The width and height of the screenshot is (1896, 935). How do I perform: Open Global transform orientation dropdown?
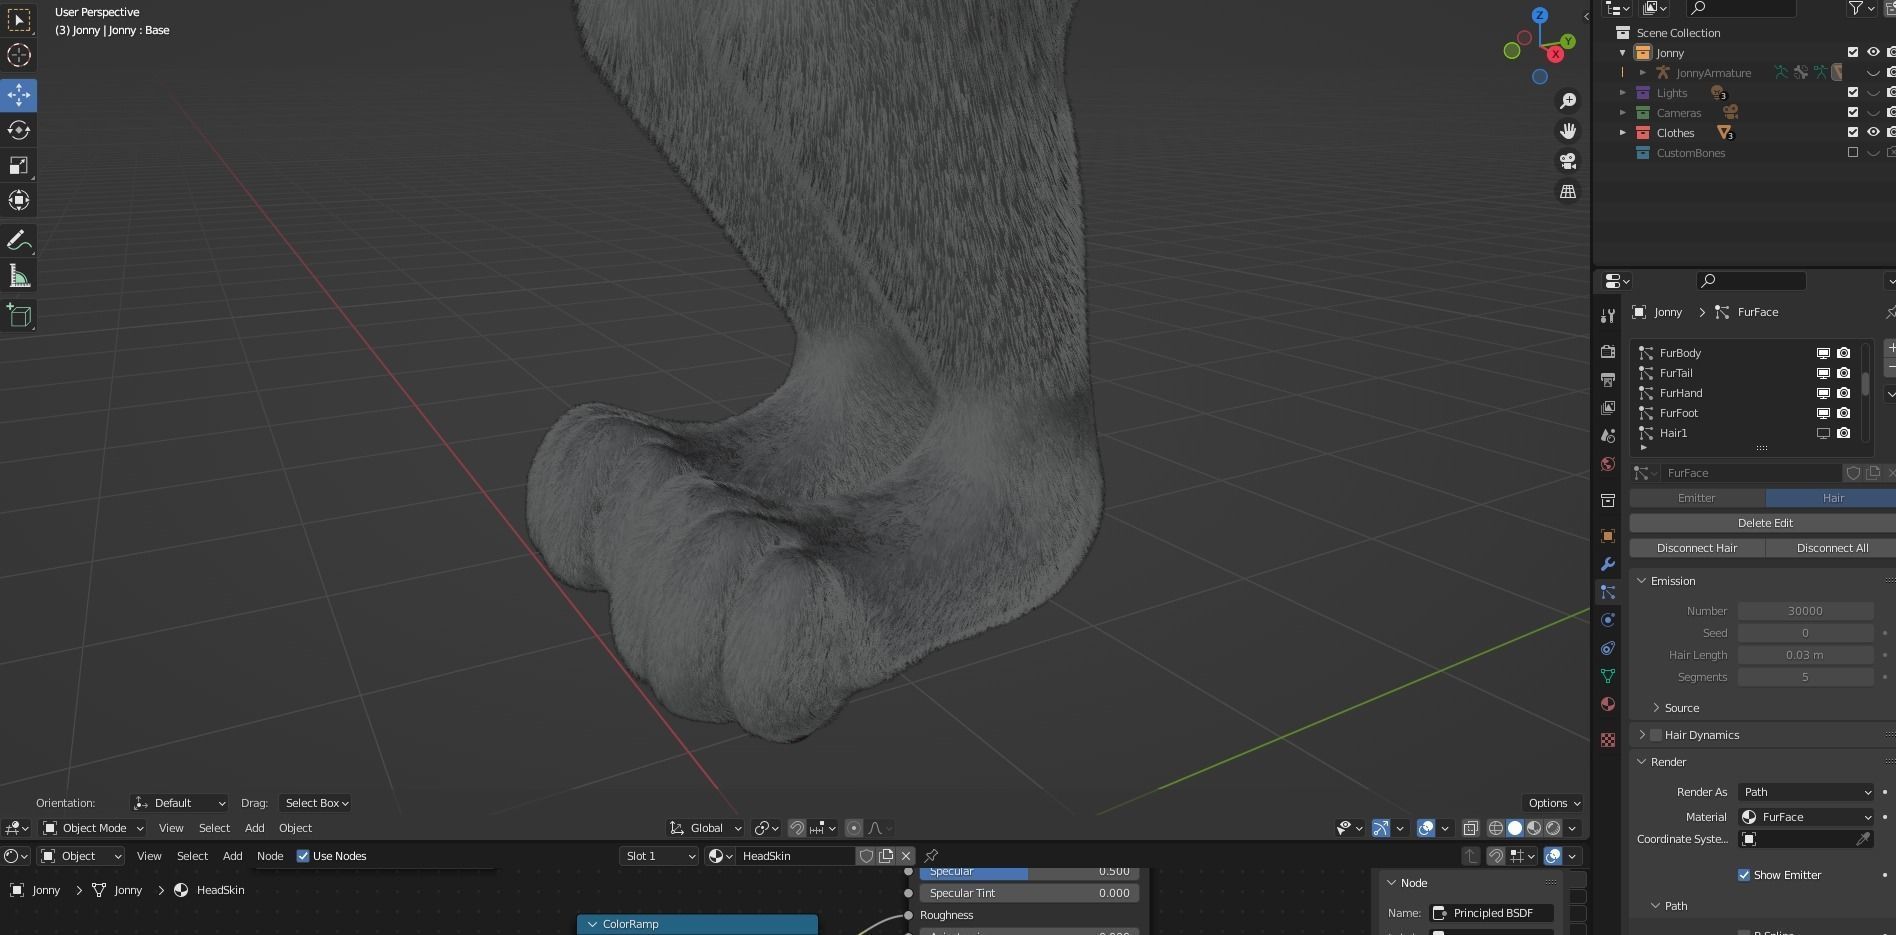pos(707,828)
